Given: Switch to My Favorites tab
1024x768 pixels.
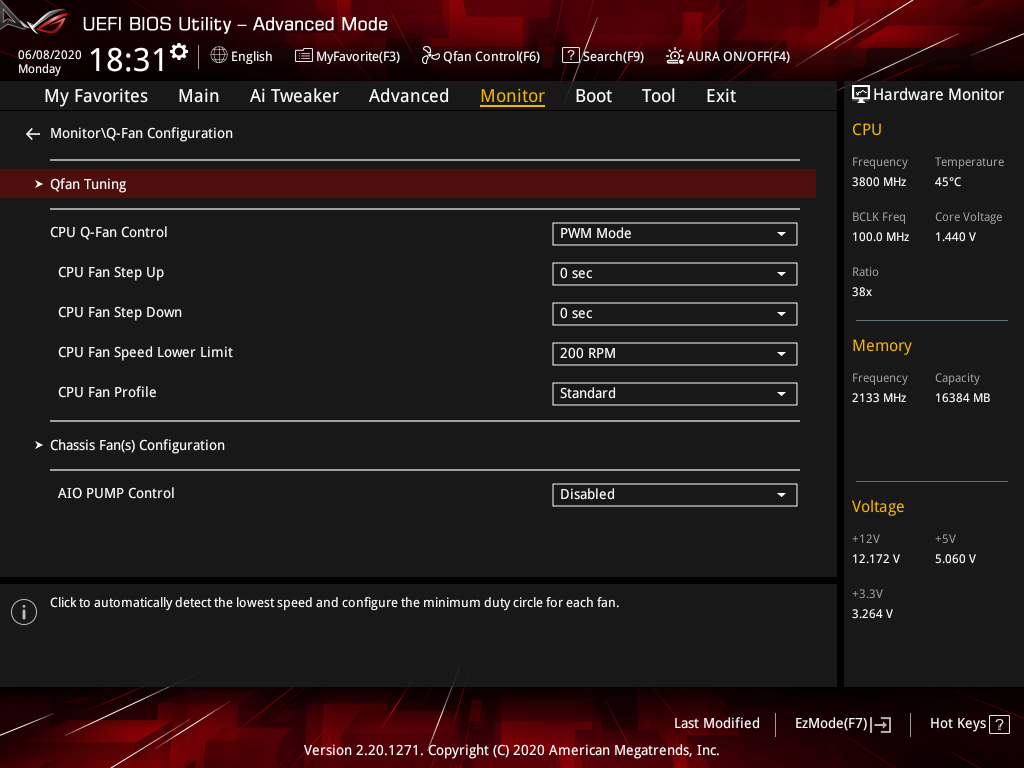Looking at the screenshot, I should click(x=96, y=96).
